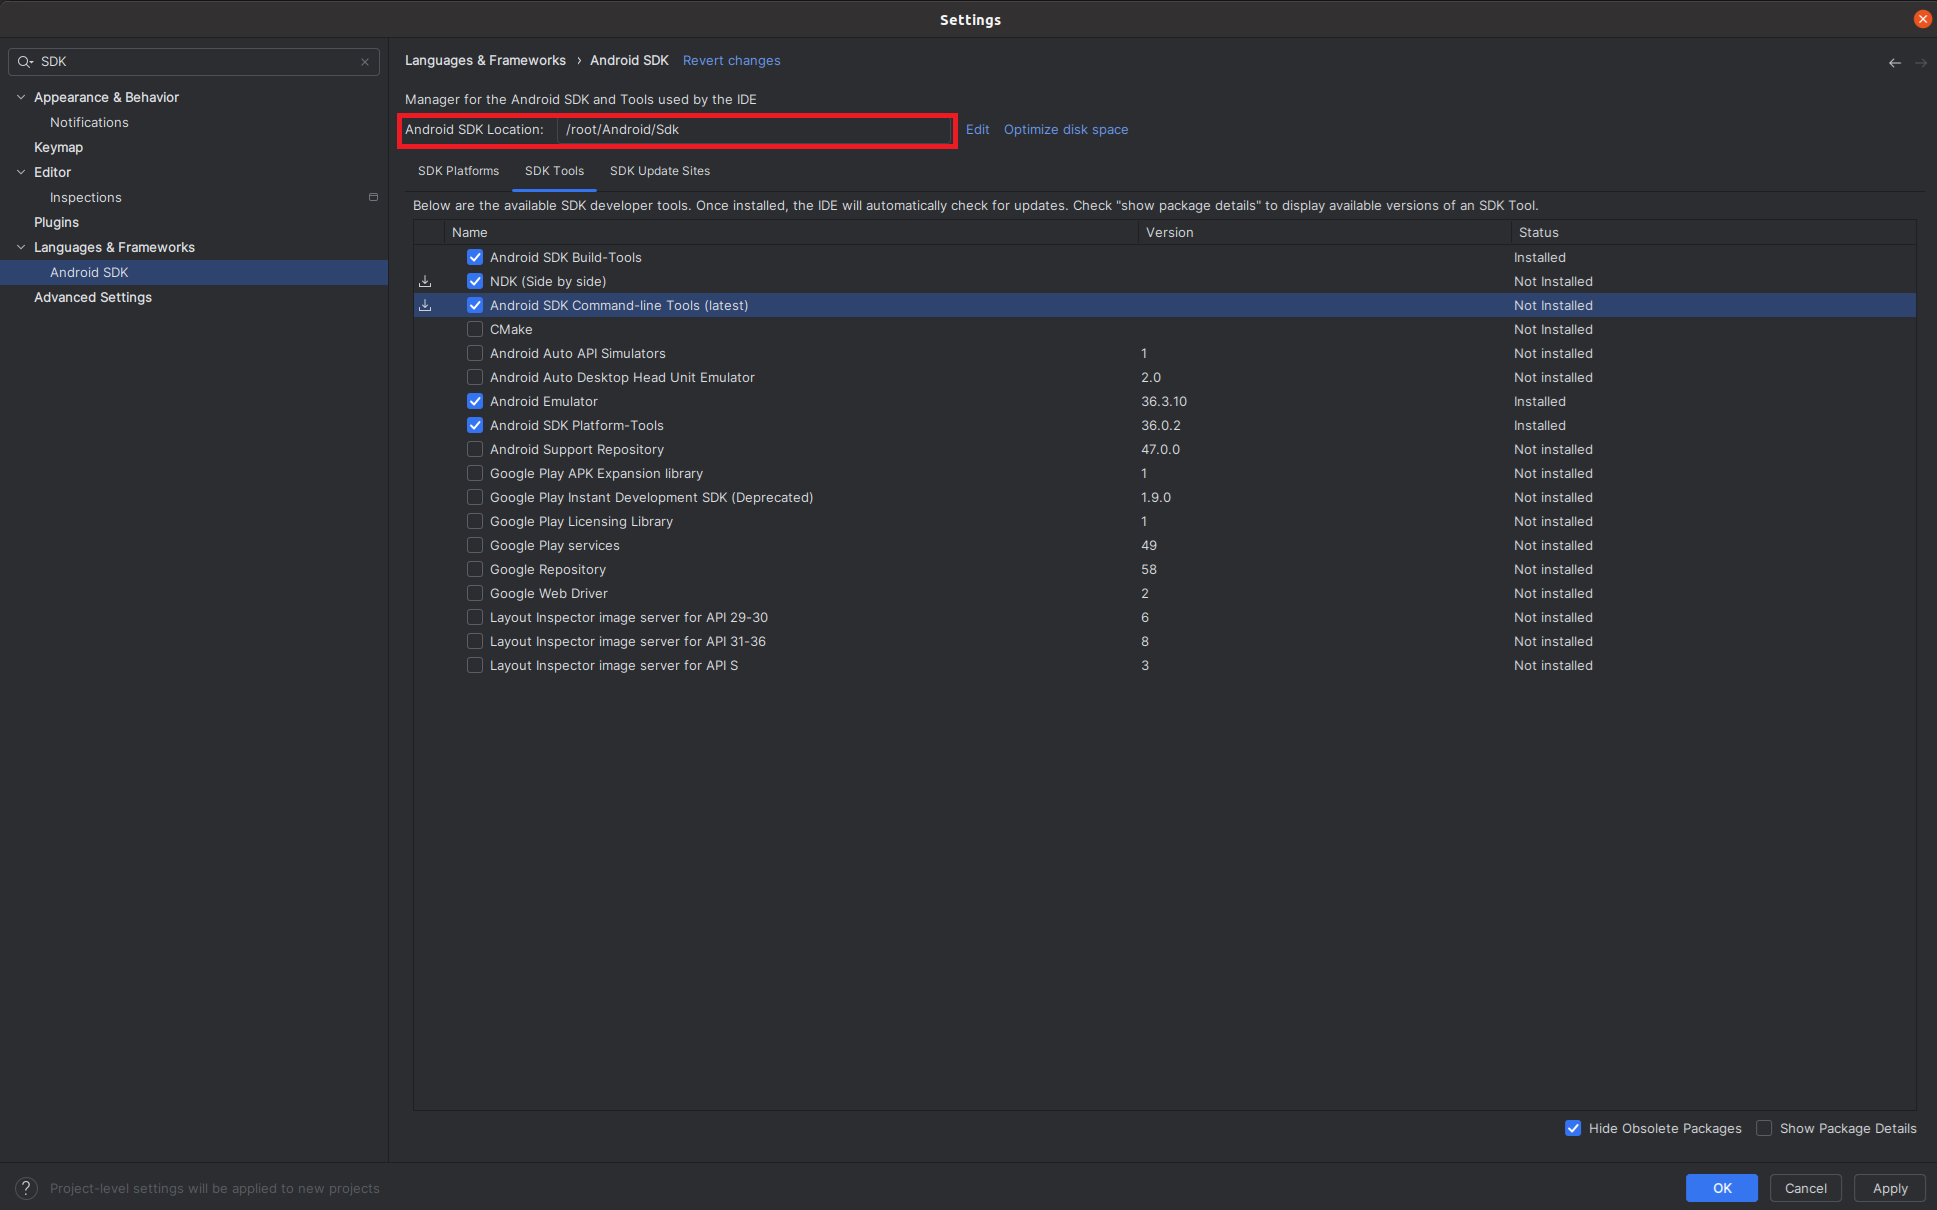Click the Inspections profile indicator icon
Image resolution: width=1937 pixels, height=1210 pixels.
(x=373, y=198)
